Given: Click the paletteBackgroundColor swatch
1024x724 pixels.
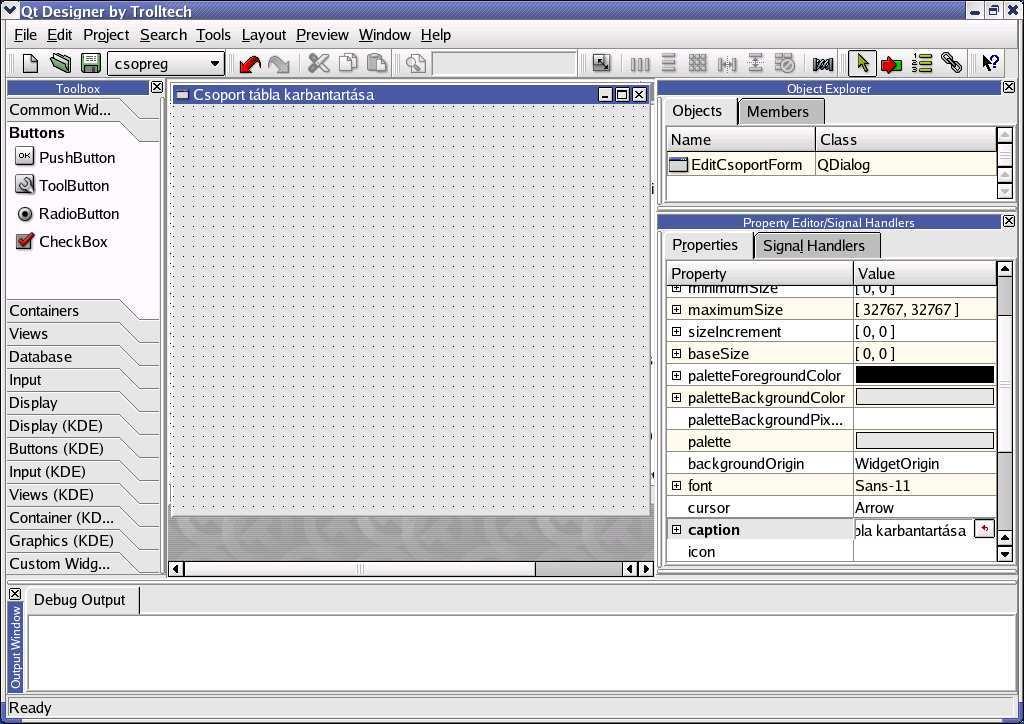Looking at the screenshot, I should (924, 397).
